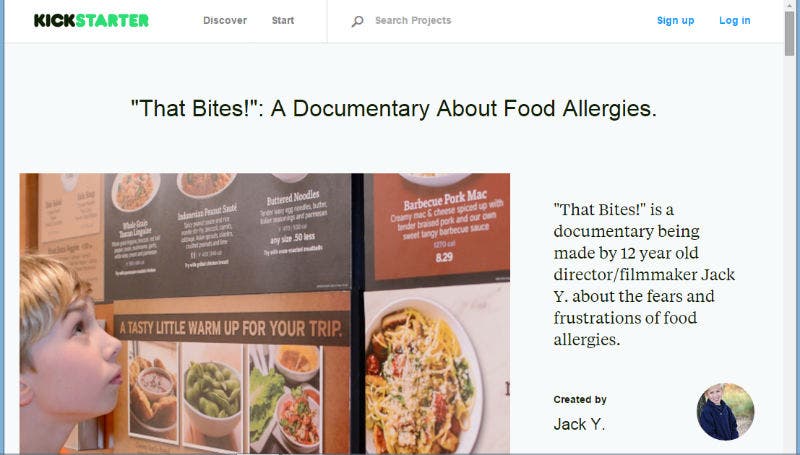The image size is (800, 455).
Task: Click the "That Bites!" documentary title
Action: coord(393,108)
